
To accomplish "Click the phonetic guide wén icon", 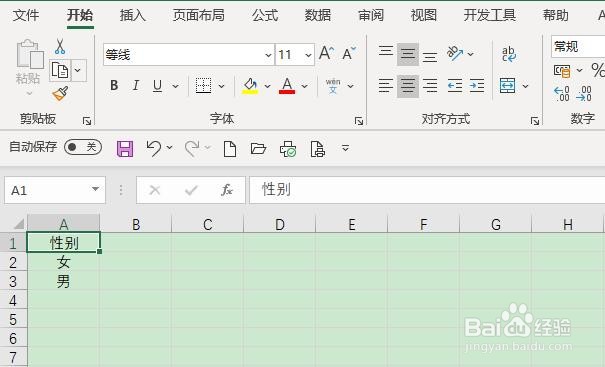I will pos(333,86).
